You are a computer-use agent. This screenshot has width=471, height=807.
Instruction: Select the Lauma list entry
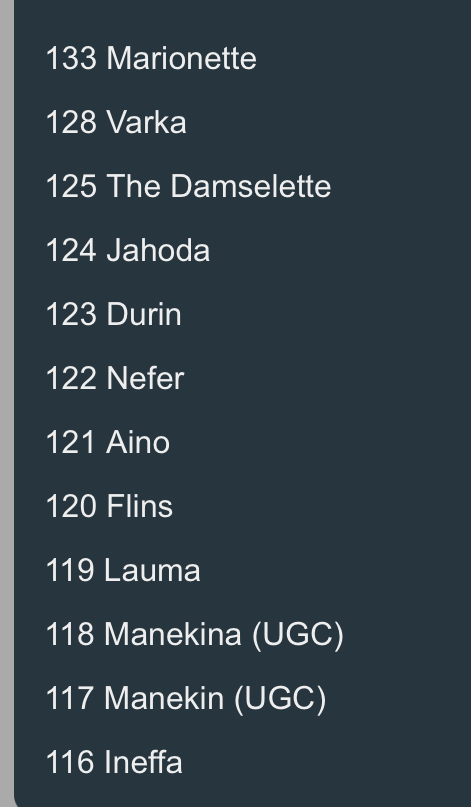click(x=243, y=570)
